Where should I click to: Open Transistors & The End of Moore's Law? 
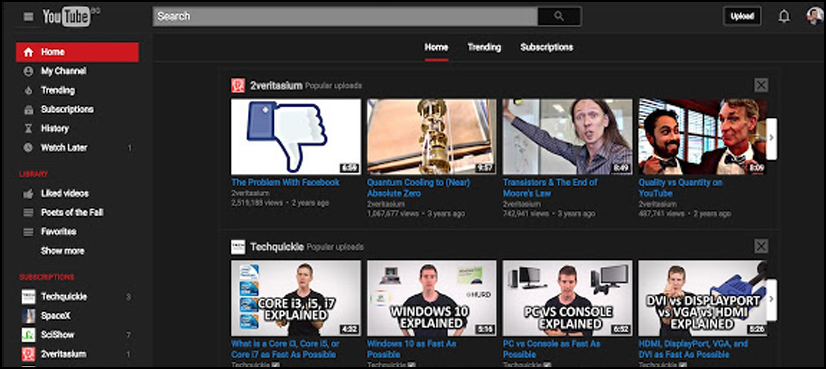pos(550,188)
